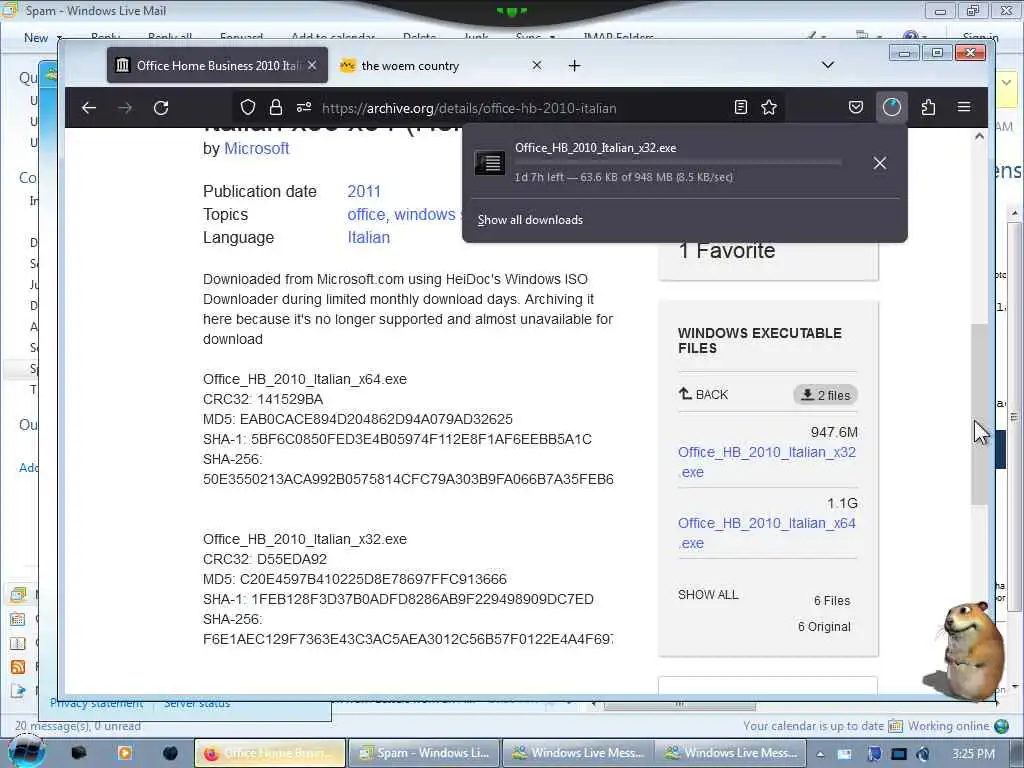
Task: Click the site security padlock icon
Action: click(276, 108)
